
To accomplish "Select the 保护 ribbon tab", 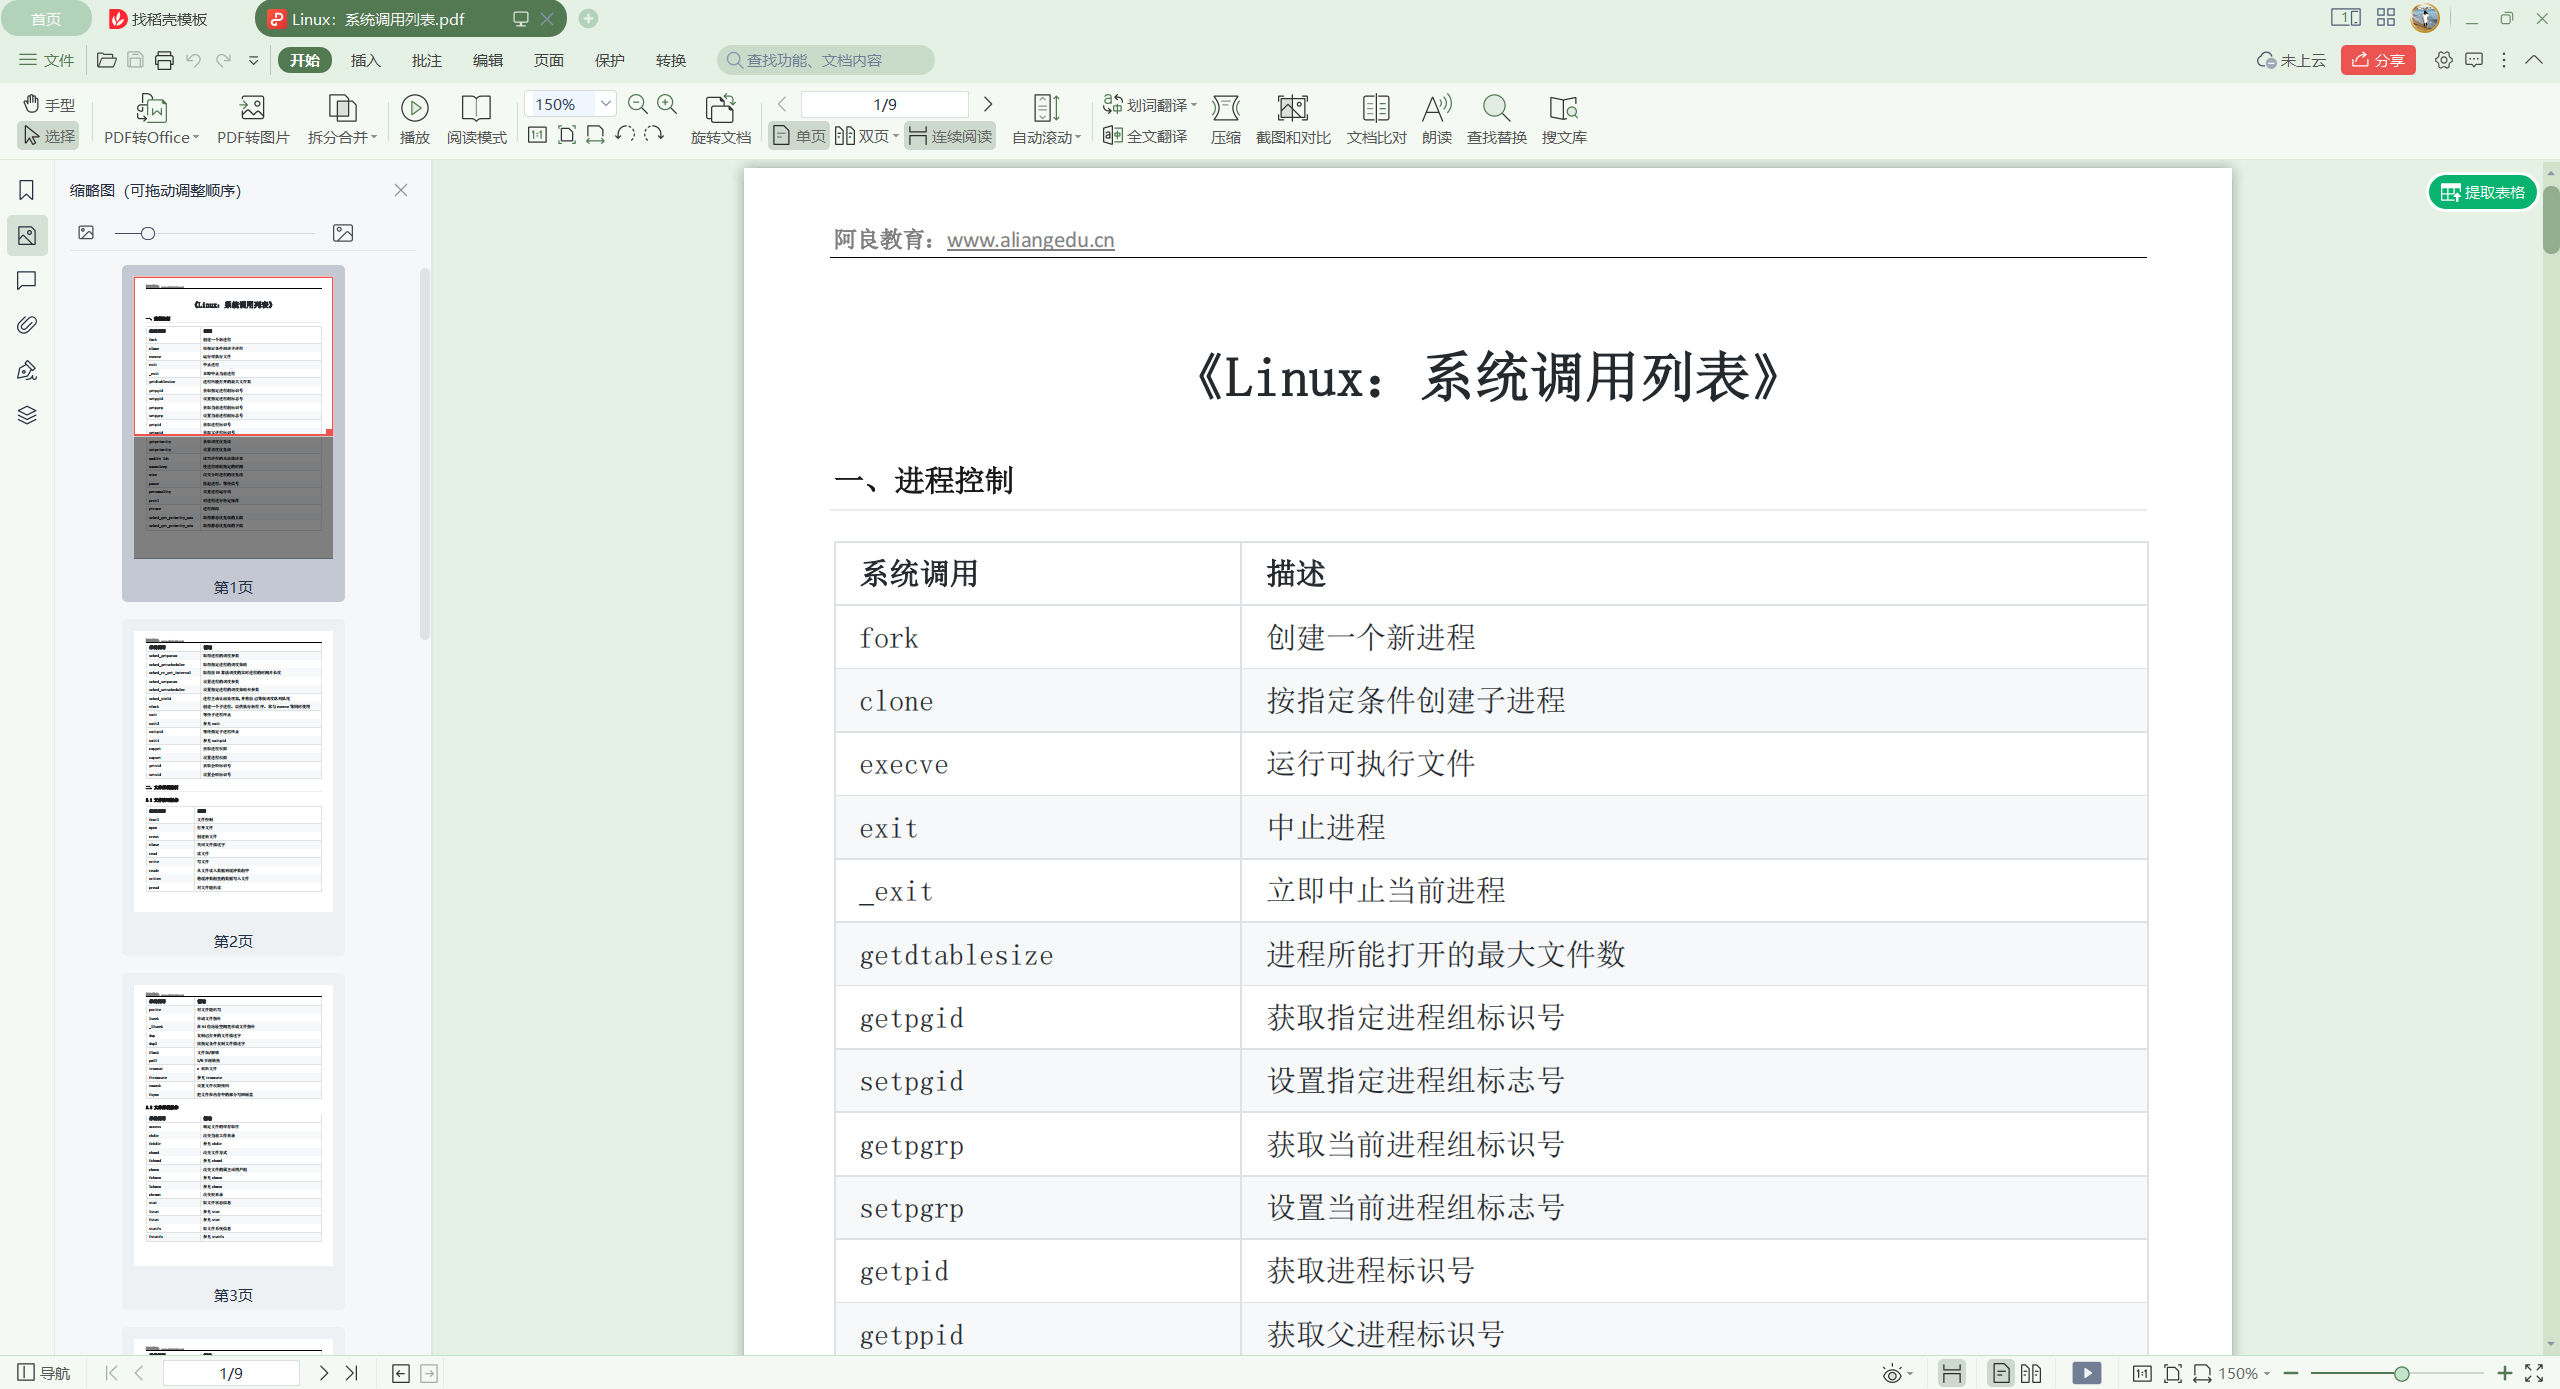I will [x=610, y=60].
